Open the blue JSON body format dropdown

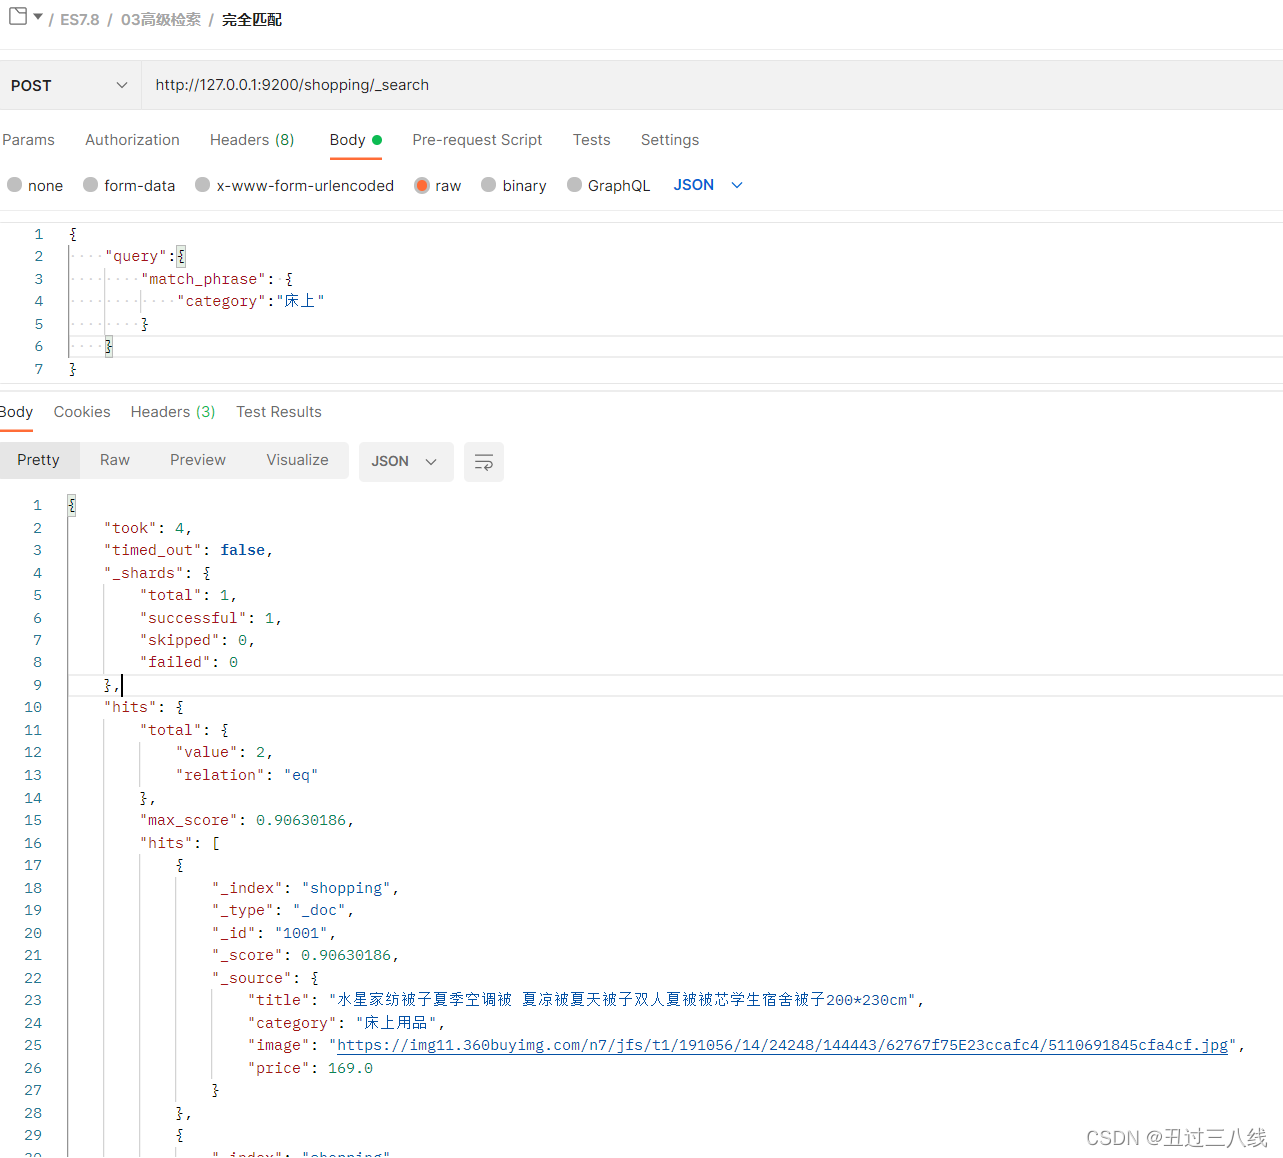[708, 185]
